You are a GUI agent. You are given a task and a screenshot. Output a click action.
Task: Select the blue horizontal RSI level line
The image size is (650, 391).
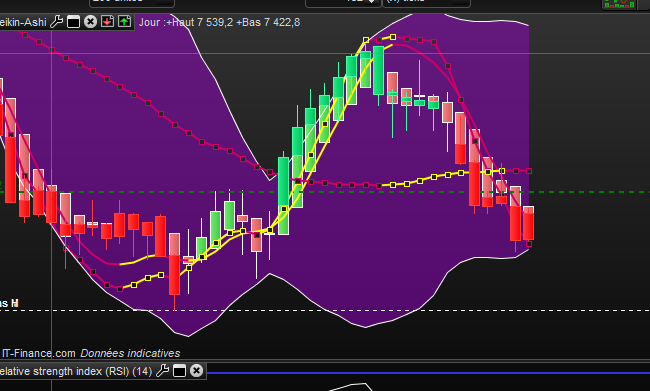pyautogui.click(x=428, y=373)
